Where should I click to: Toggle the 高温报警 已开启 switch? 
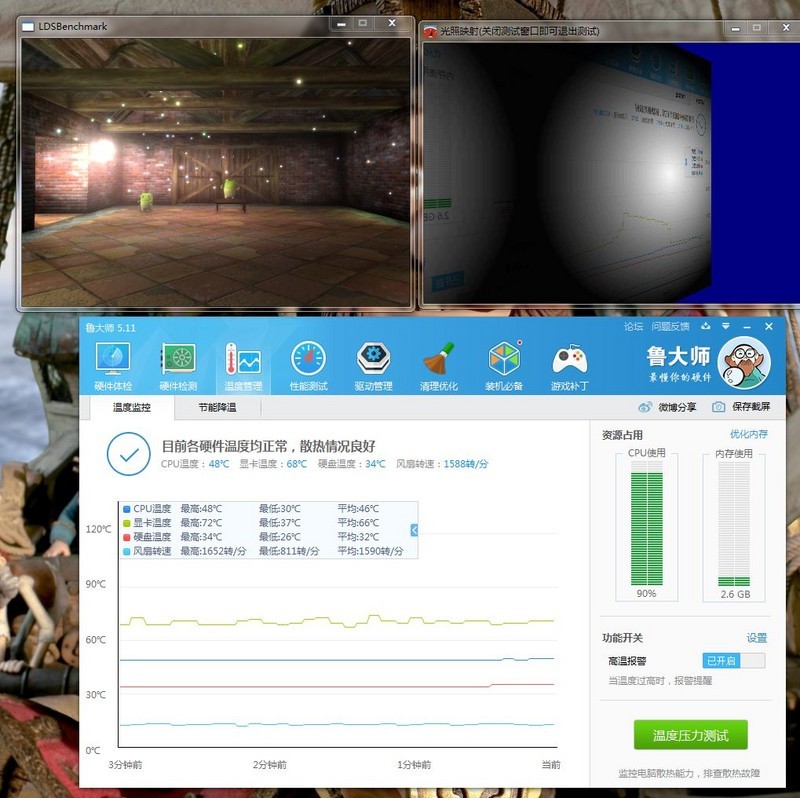pos(733,661)
